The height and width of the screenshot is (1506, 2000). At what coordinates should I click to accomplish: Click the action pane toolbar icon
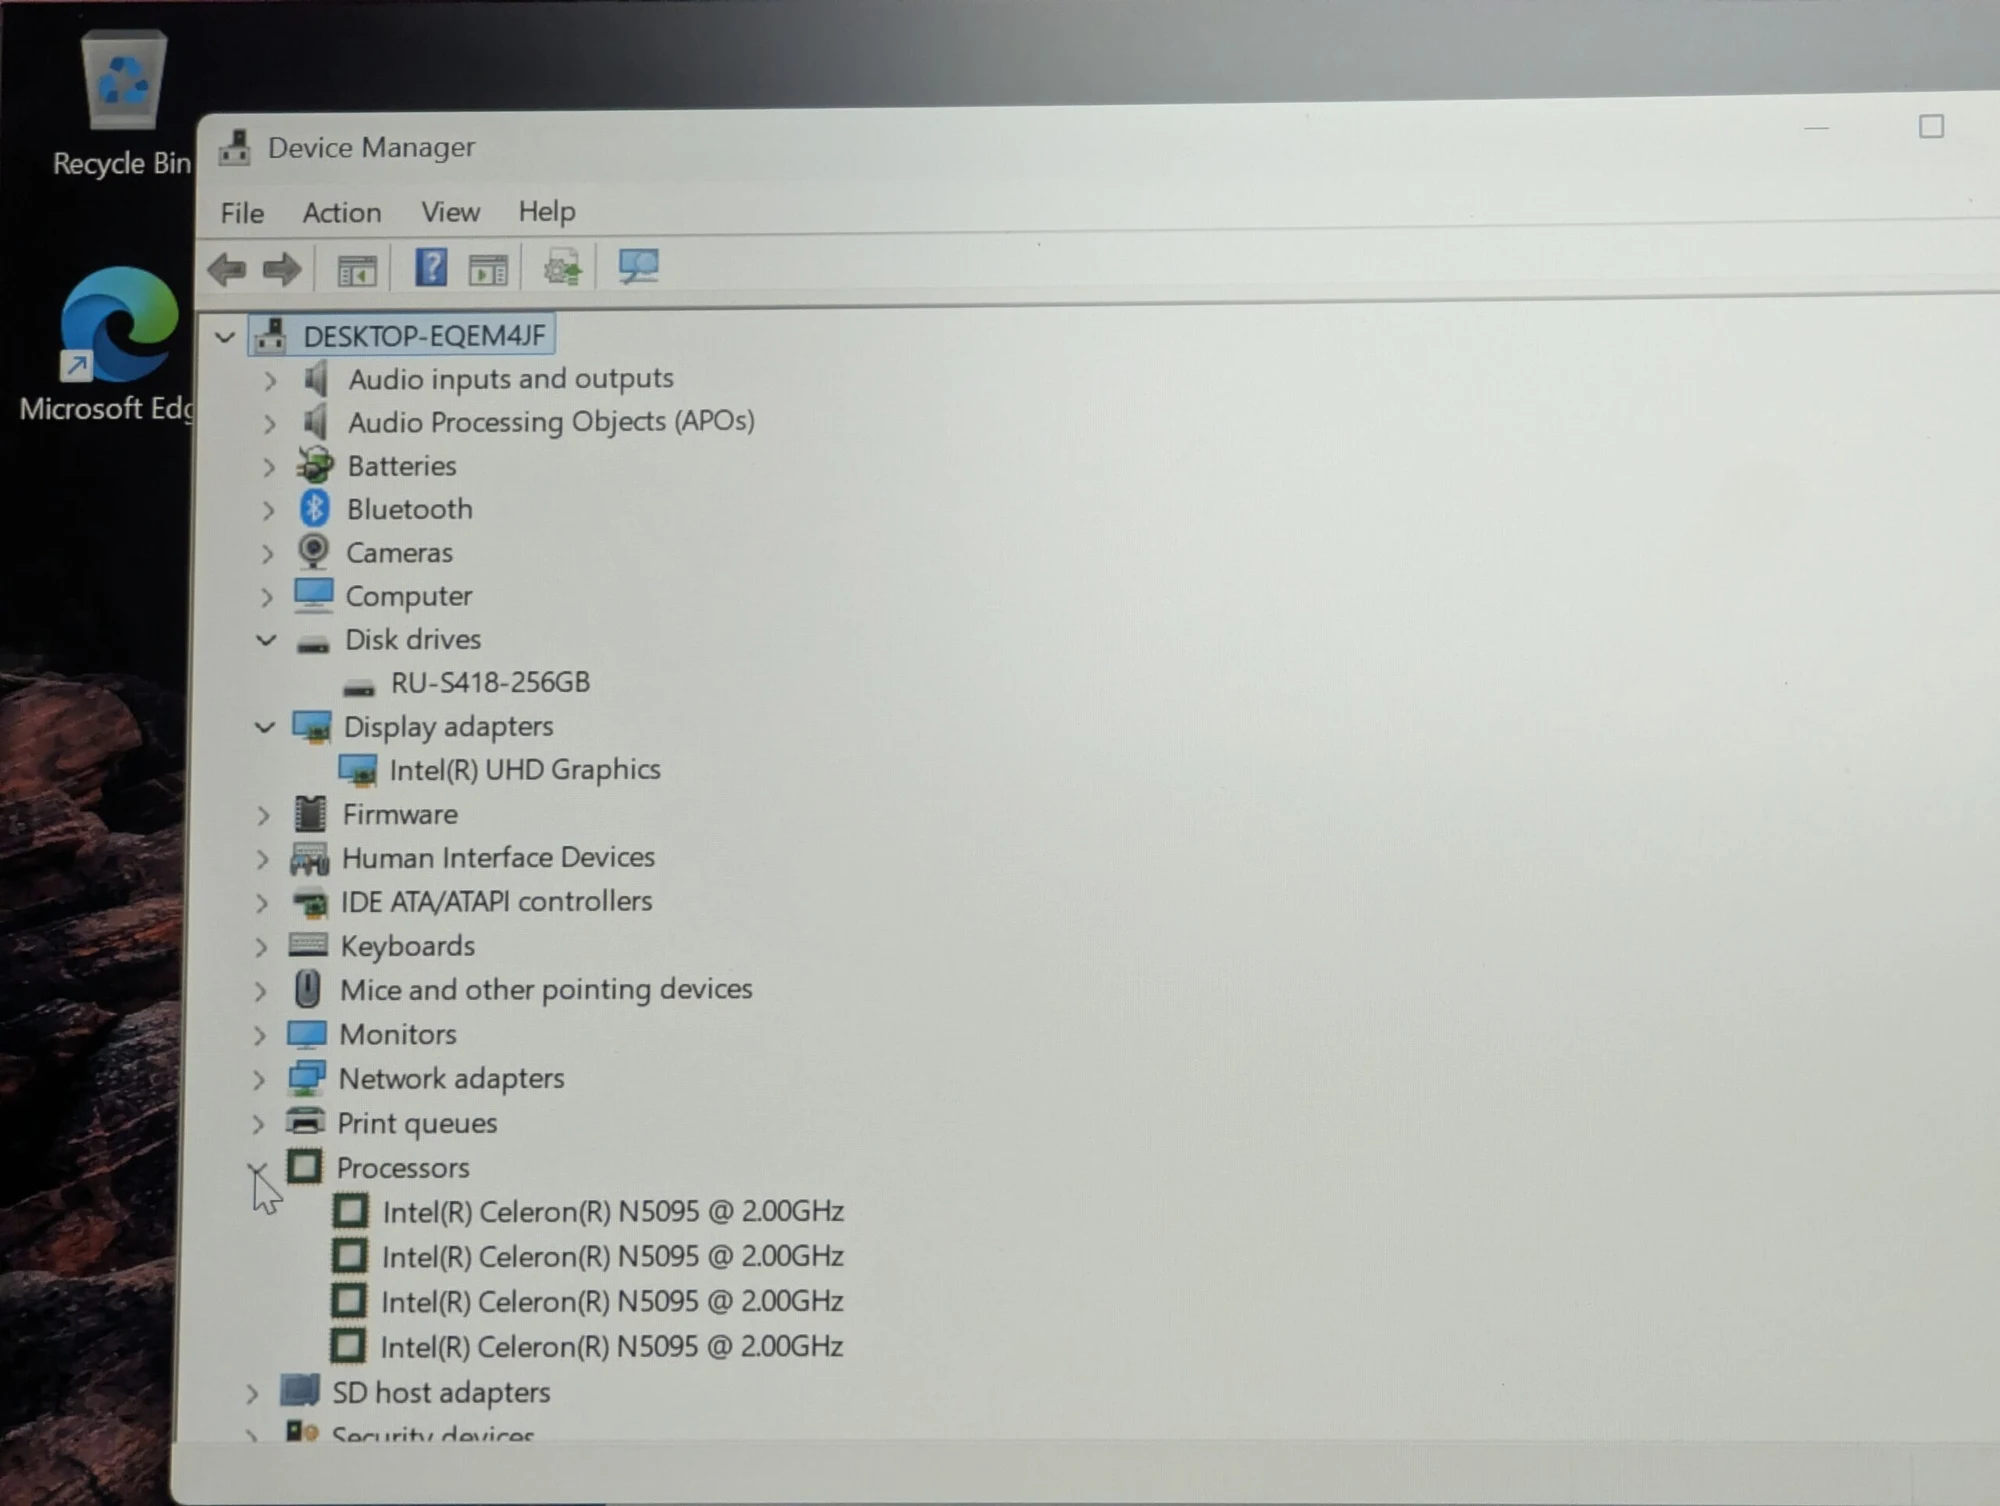(x=489, y=269)
